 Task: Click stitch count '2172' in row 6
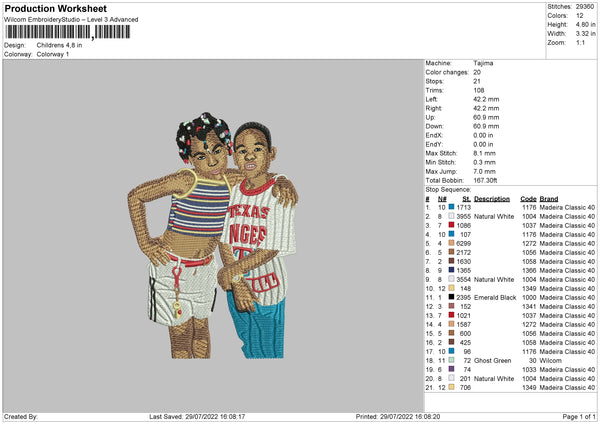[x=463, y=252]
